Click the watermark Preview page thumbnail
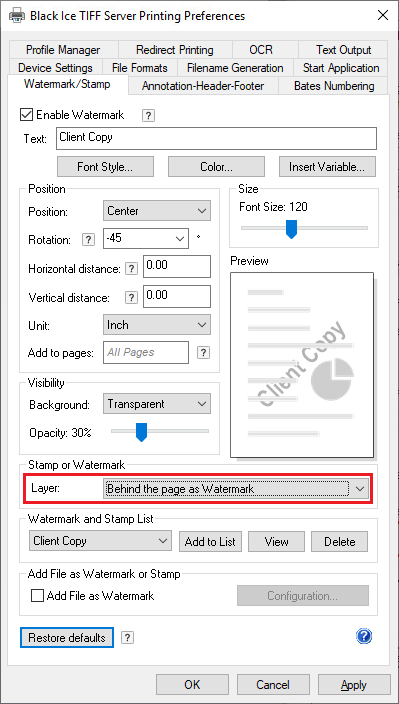This screenshot has height=704, width=399. click(302, 365)
